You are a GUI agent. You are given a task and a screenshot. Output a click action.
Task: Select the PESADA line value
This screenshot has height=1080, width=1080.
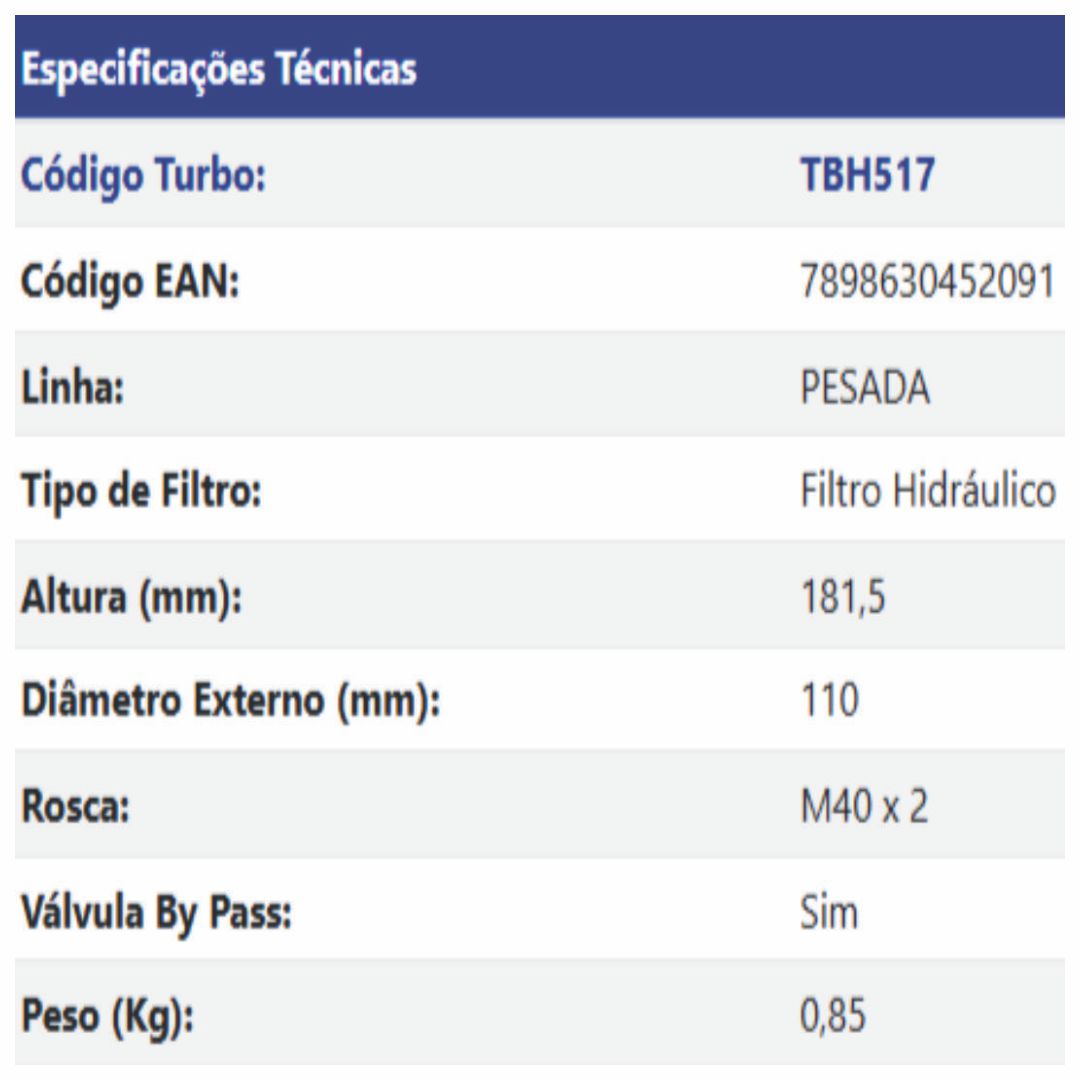(x=865, y=388)
